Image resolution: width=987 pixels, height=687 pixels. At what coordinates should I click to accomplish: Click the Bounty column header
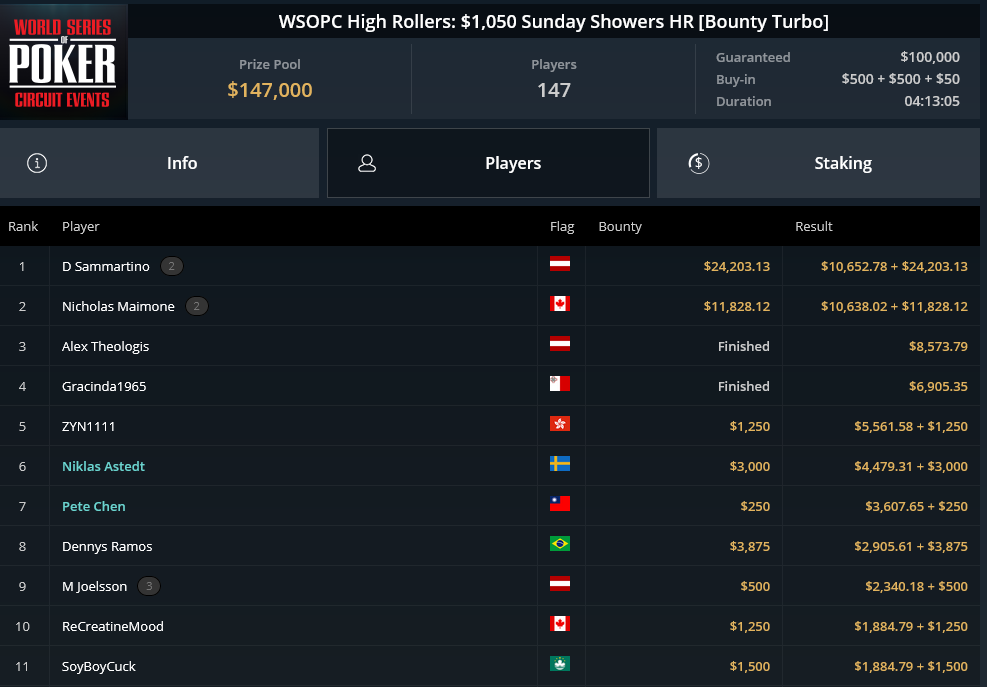pyautogui.click(x=620, y=226)
